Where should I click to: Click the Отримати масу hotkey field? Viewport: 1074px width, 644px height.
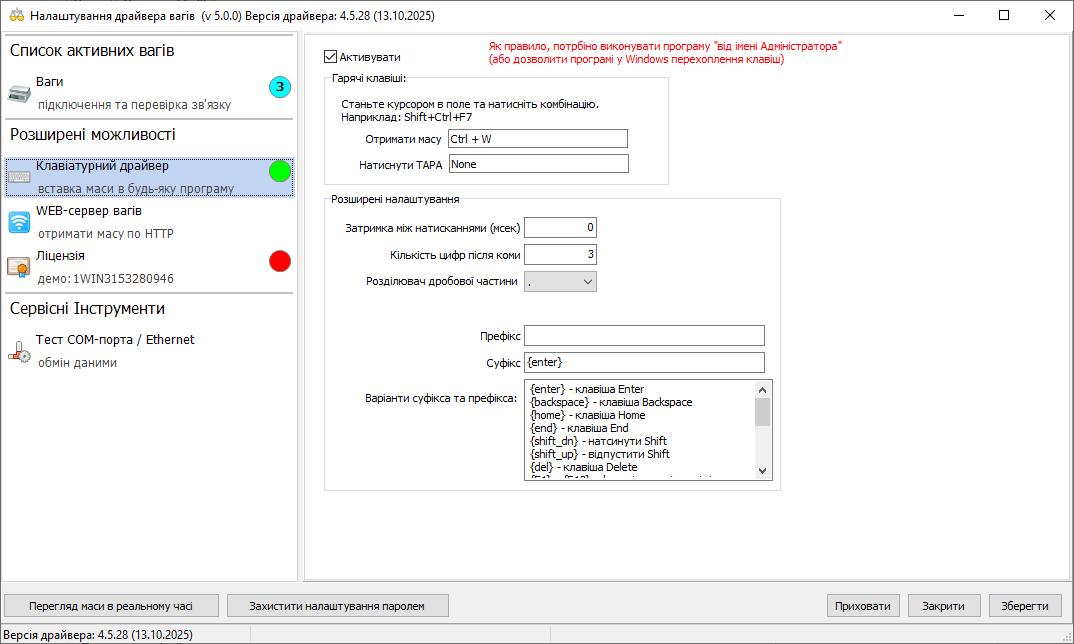click(x=538, y=139)
